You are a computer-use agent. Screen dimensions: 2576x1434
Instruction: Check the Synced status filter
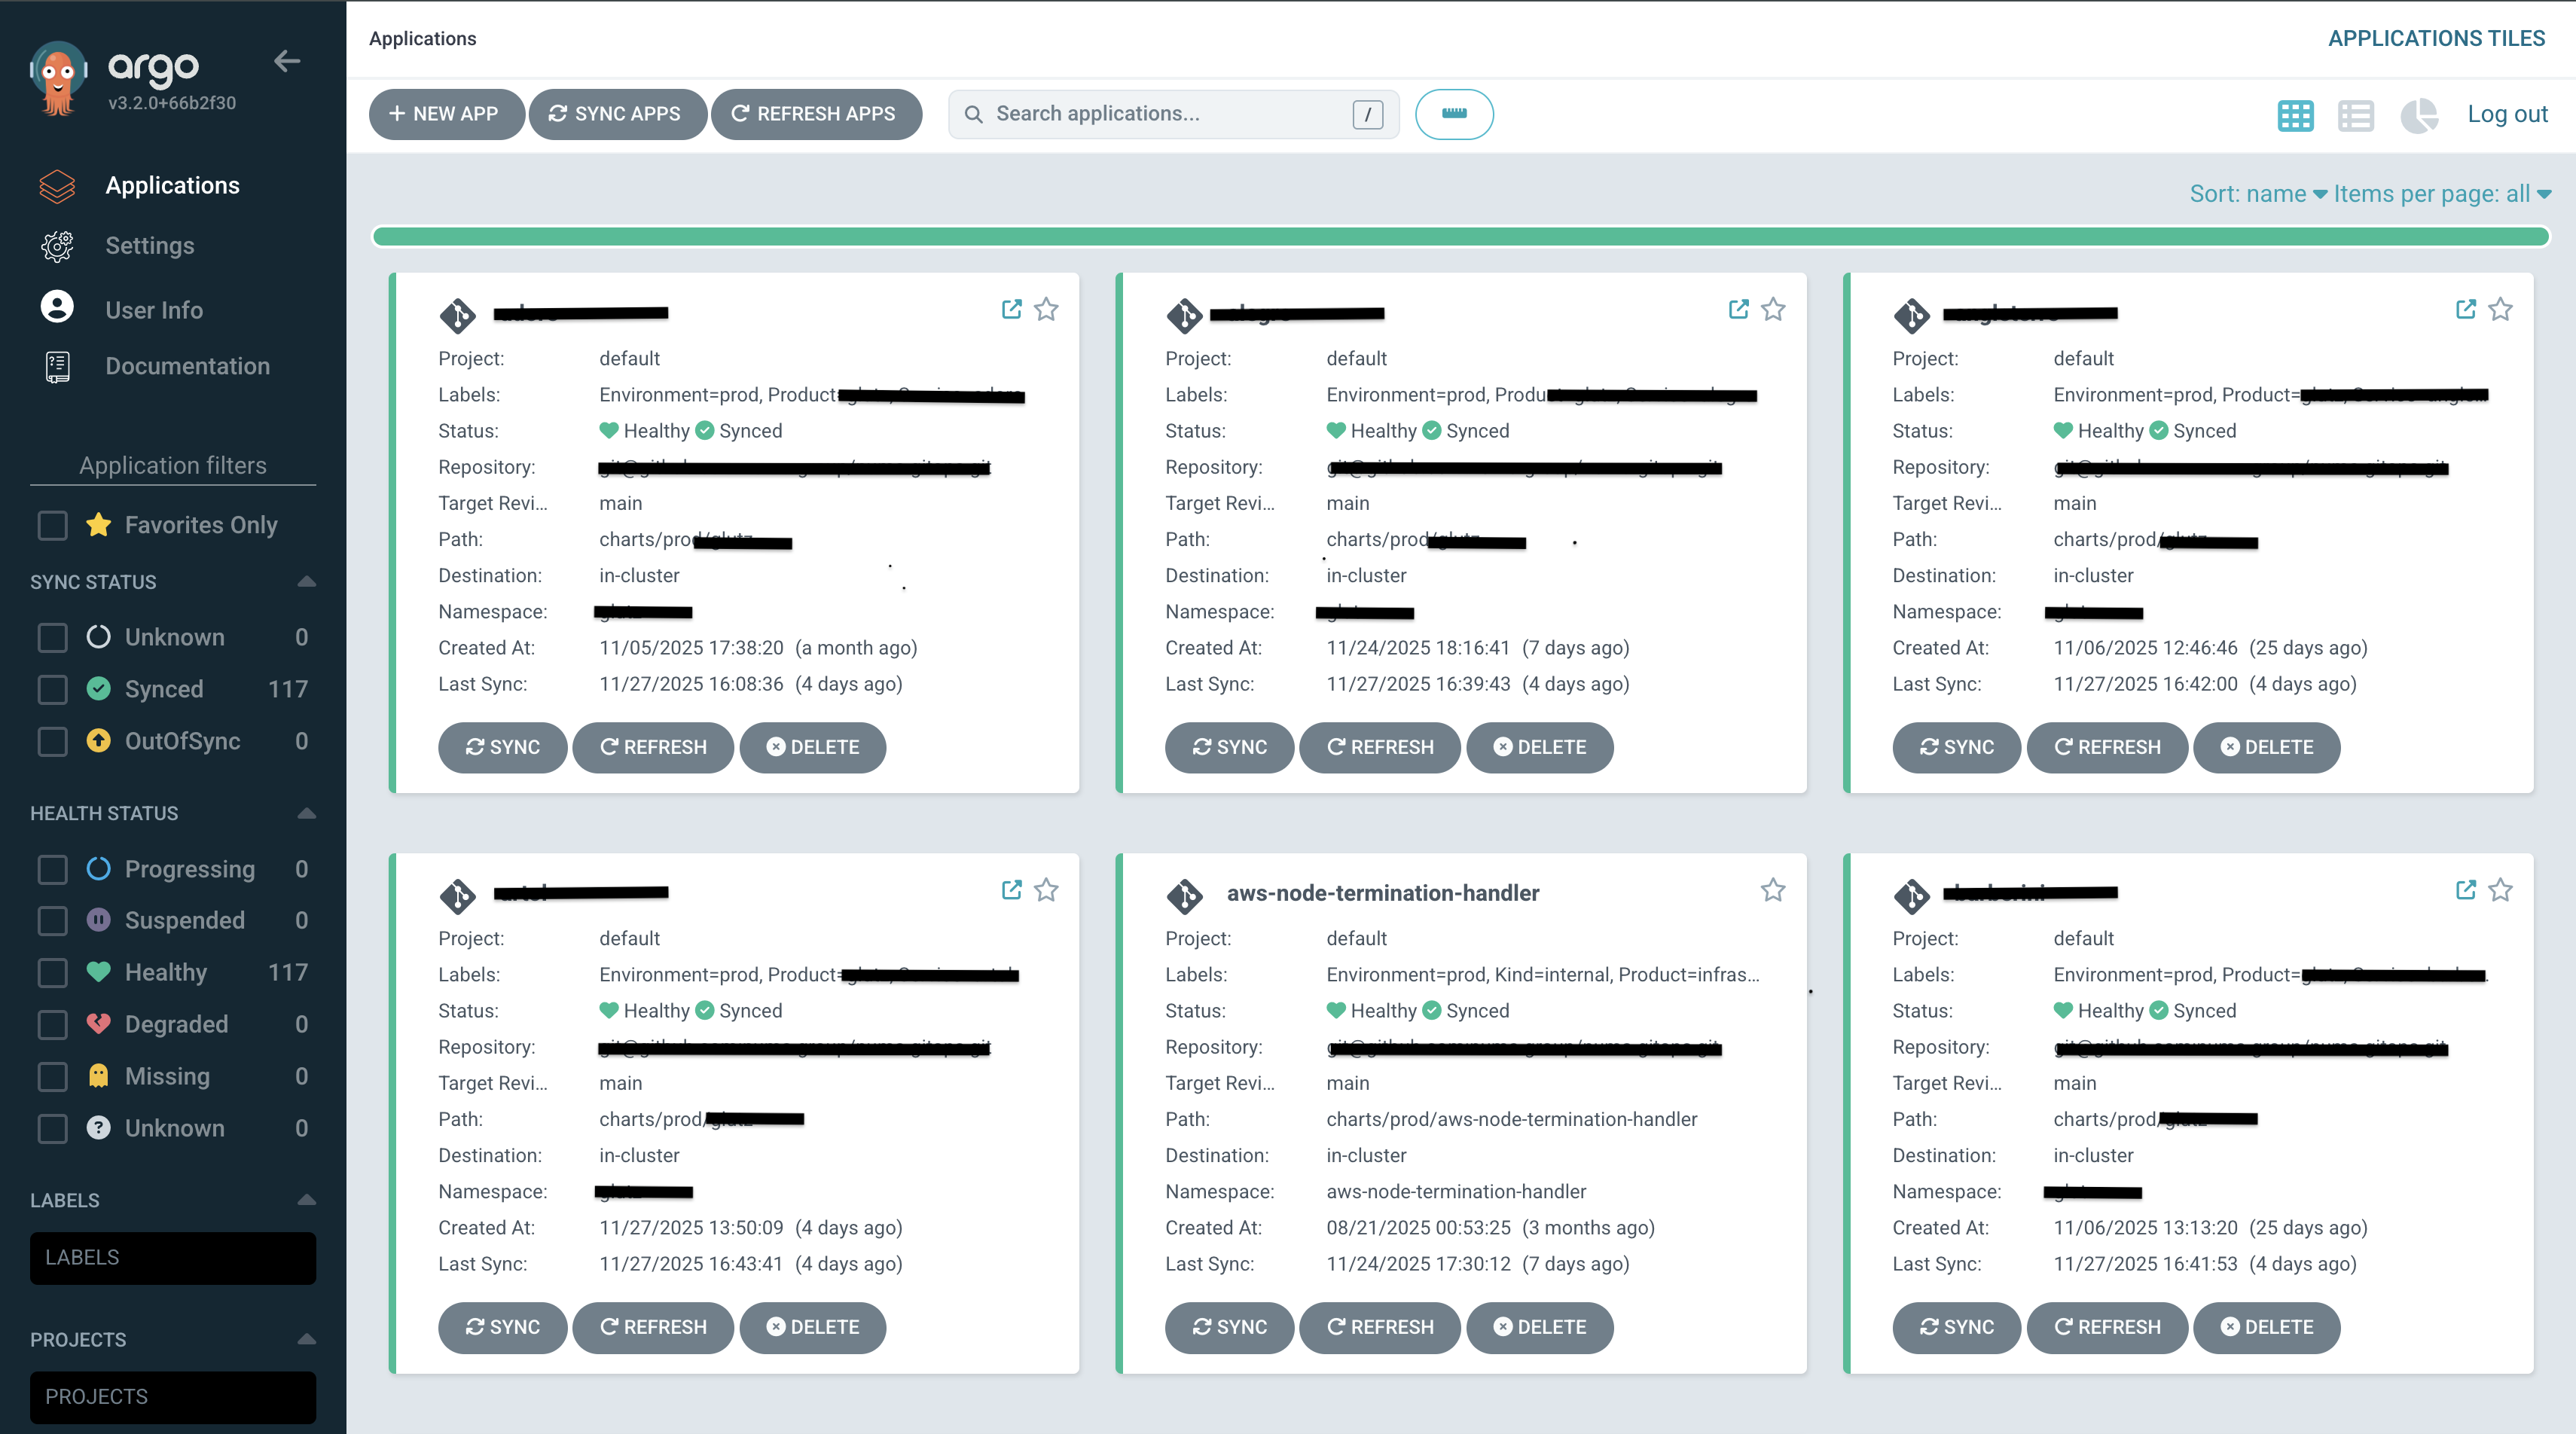click(52, 689)
